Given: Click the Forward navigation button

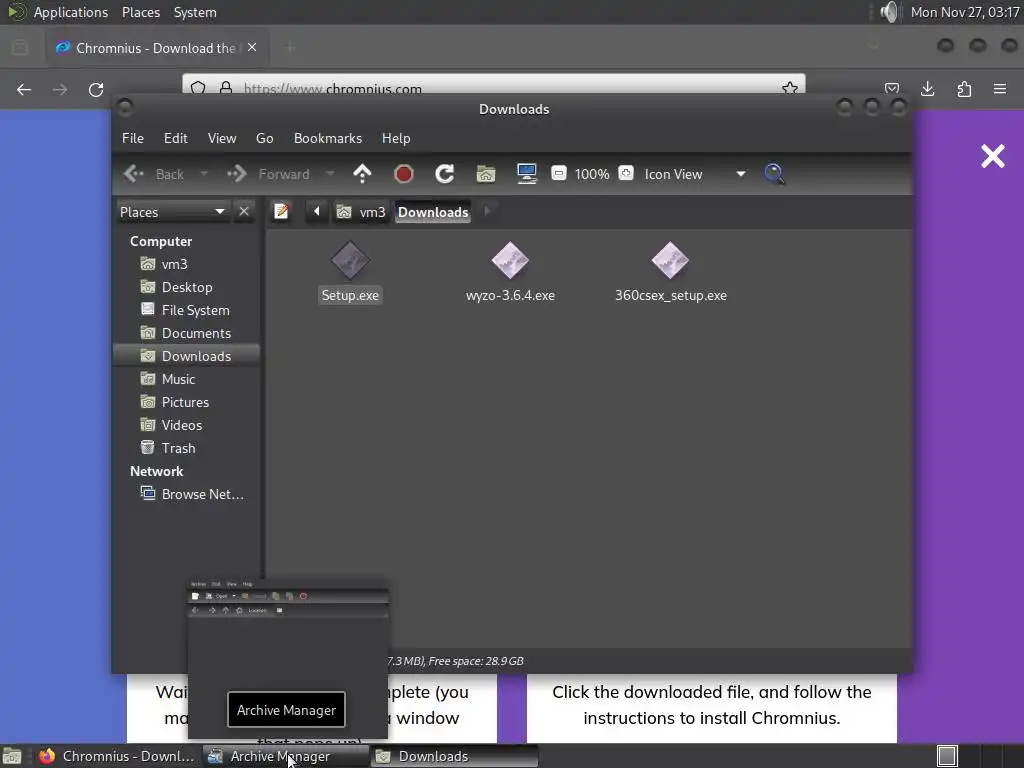Looking at the screenshot, I should pos(269,174).
